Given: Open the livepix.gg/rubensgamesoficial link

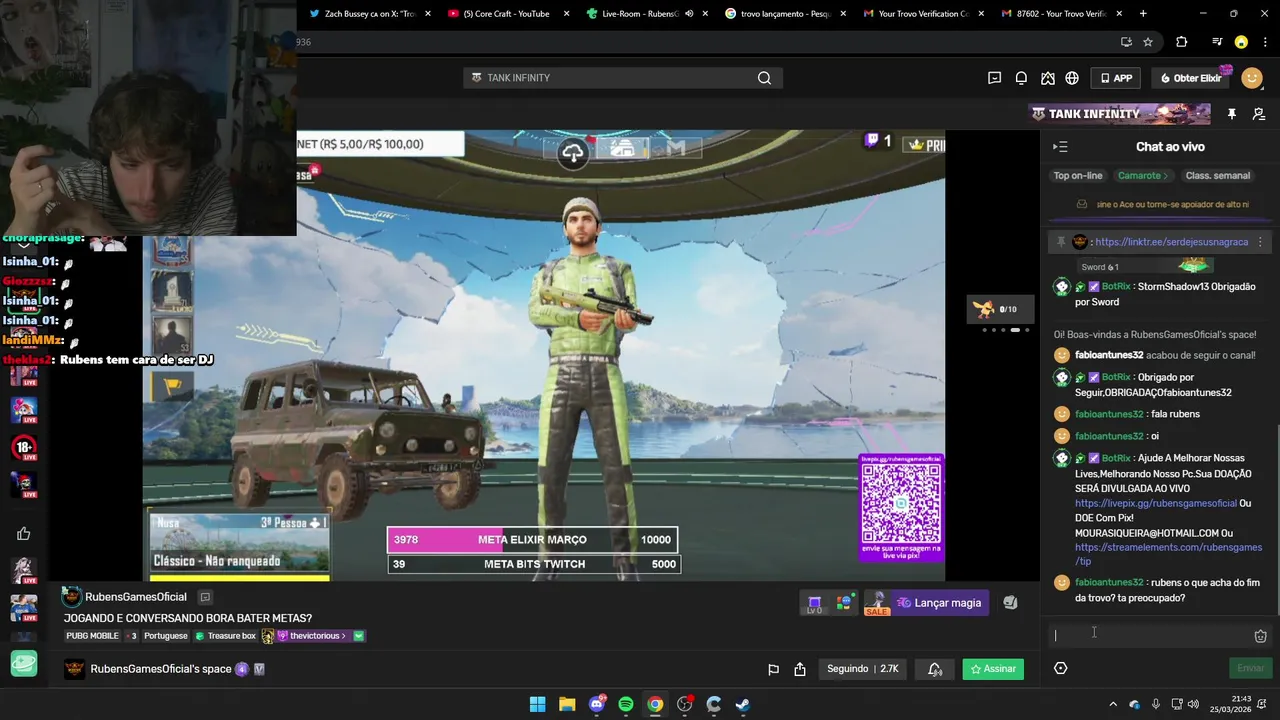Looking at the screenshot, I should [x=1156, y=503].
